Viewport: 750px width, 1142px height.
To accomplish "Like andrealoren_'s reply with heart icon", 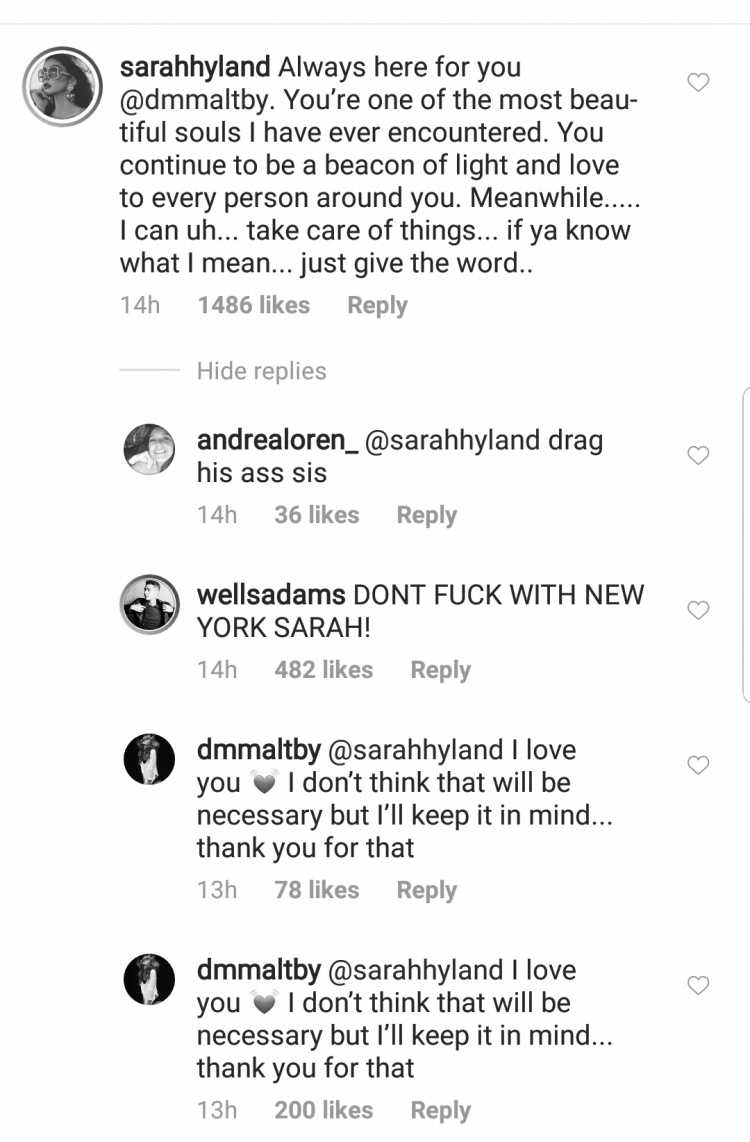I will point(698,455).
